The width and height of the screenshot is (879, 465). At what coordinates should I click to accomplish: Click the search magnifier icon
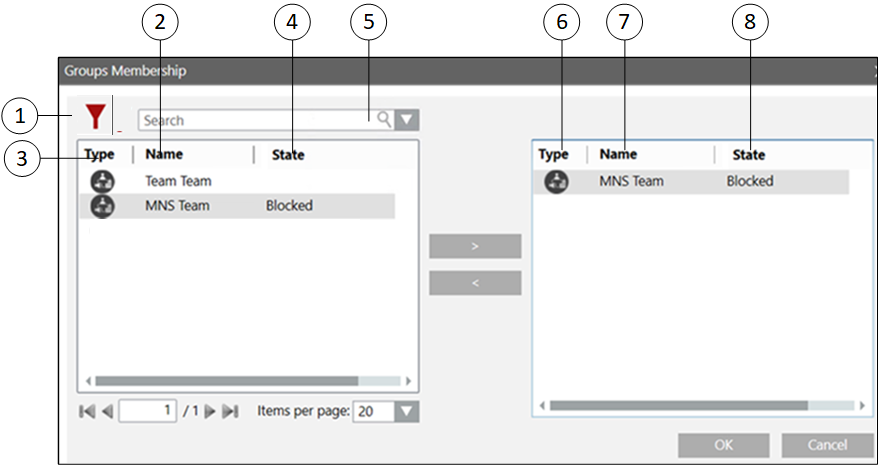coord(383,120)
